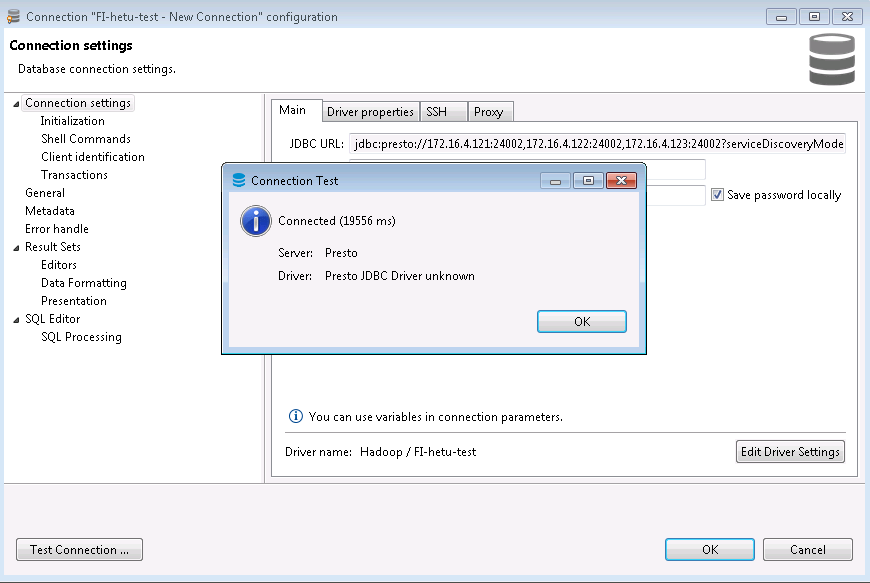The image size is (870, 583).
Task: Close the connection configuration window
Action: [x=847, y=17]
